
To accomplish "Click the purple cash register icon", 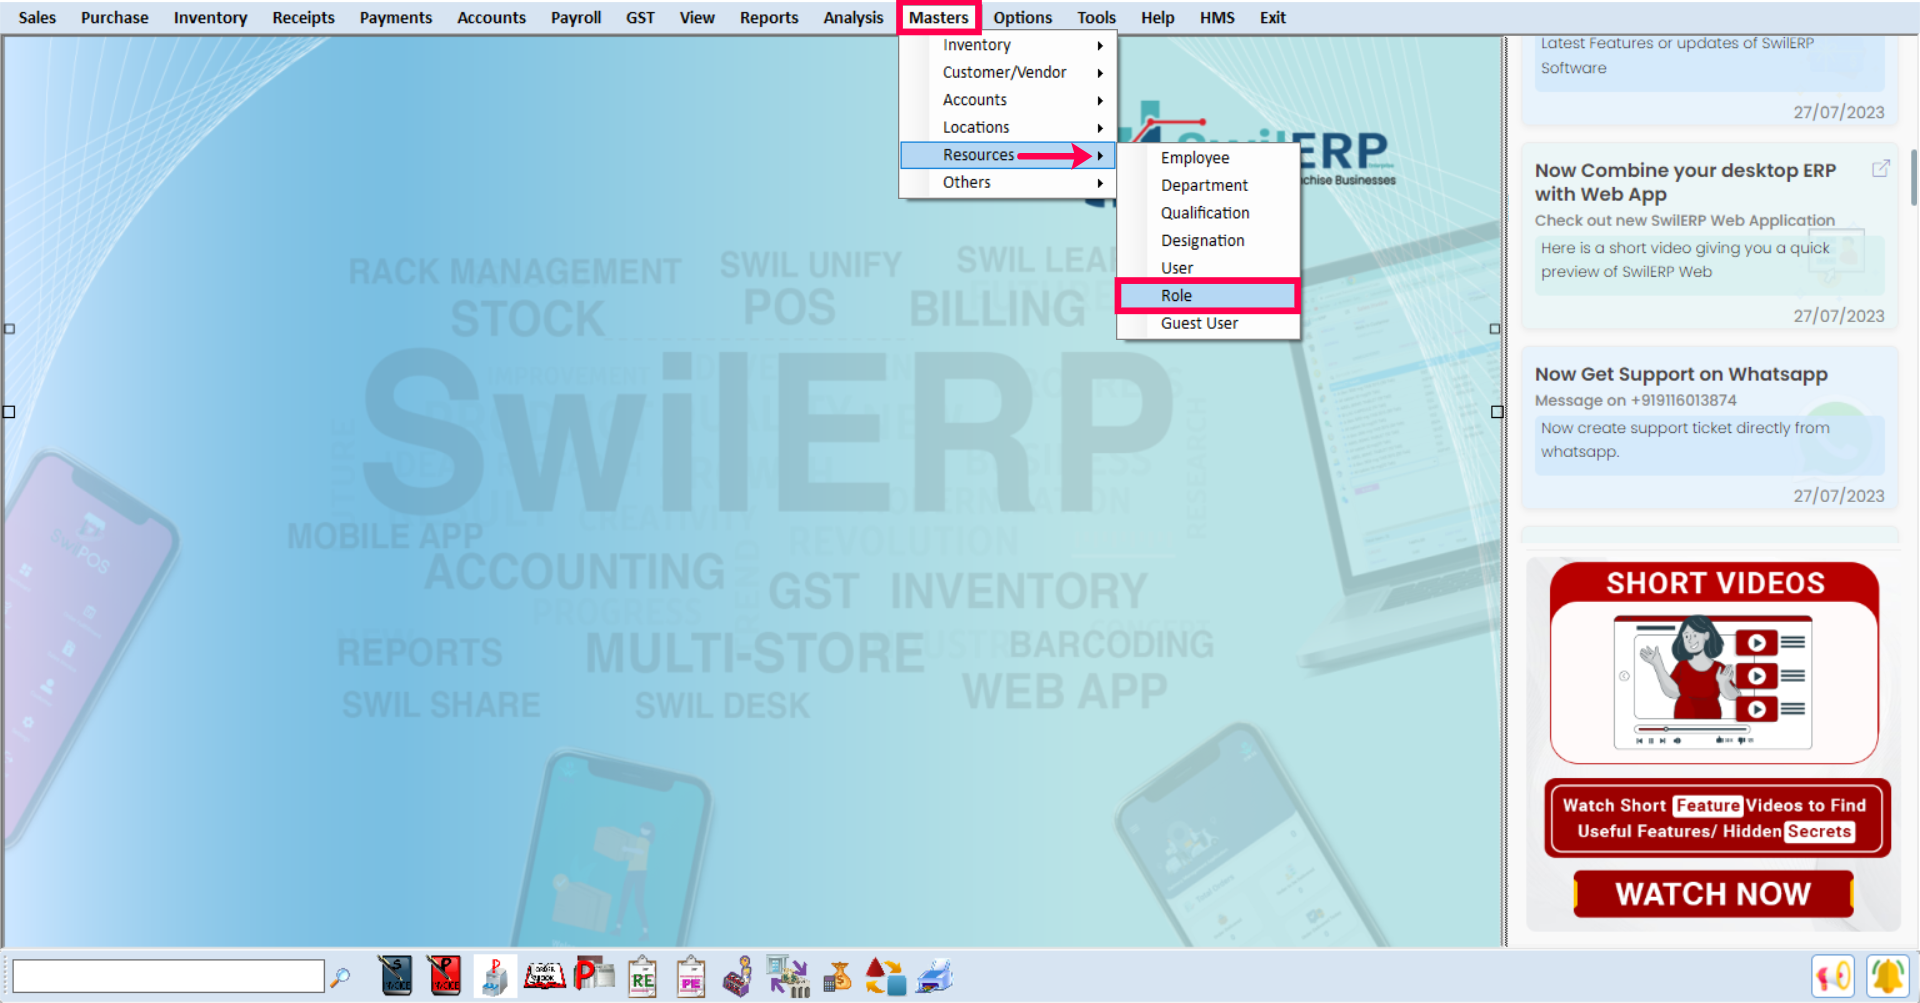I will tap(739, 977).
